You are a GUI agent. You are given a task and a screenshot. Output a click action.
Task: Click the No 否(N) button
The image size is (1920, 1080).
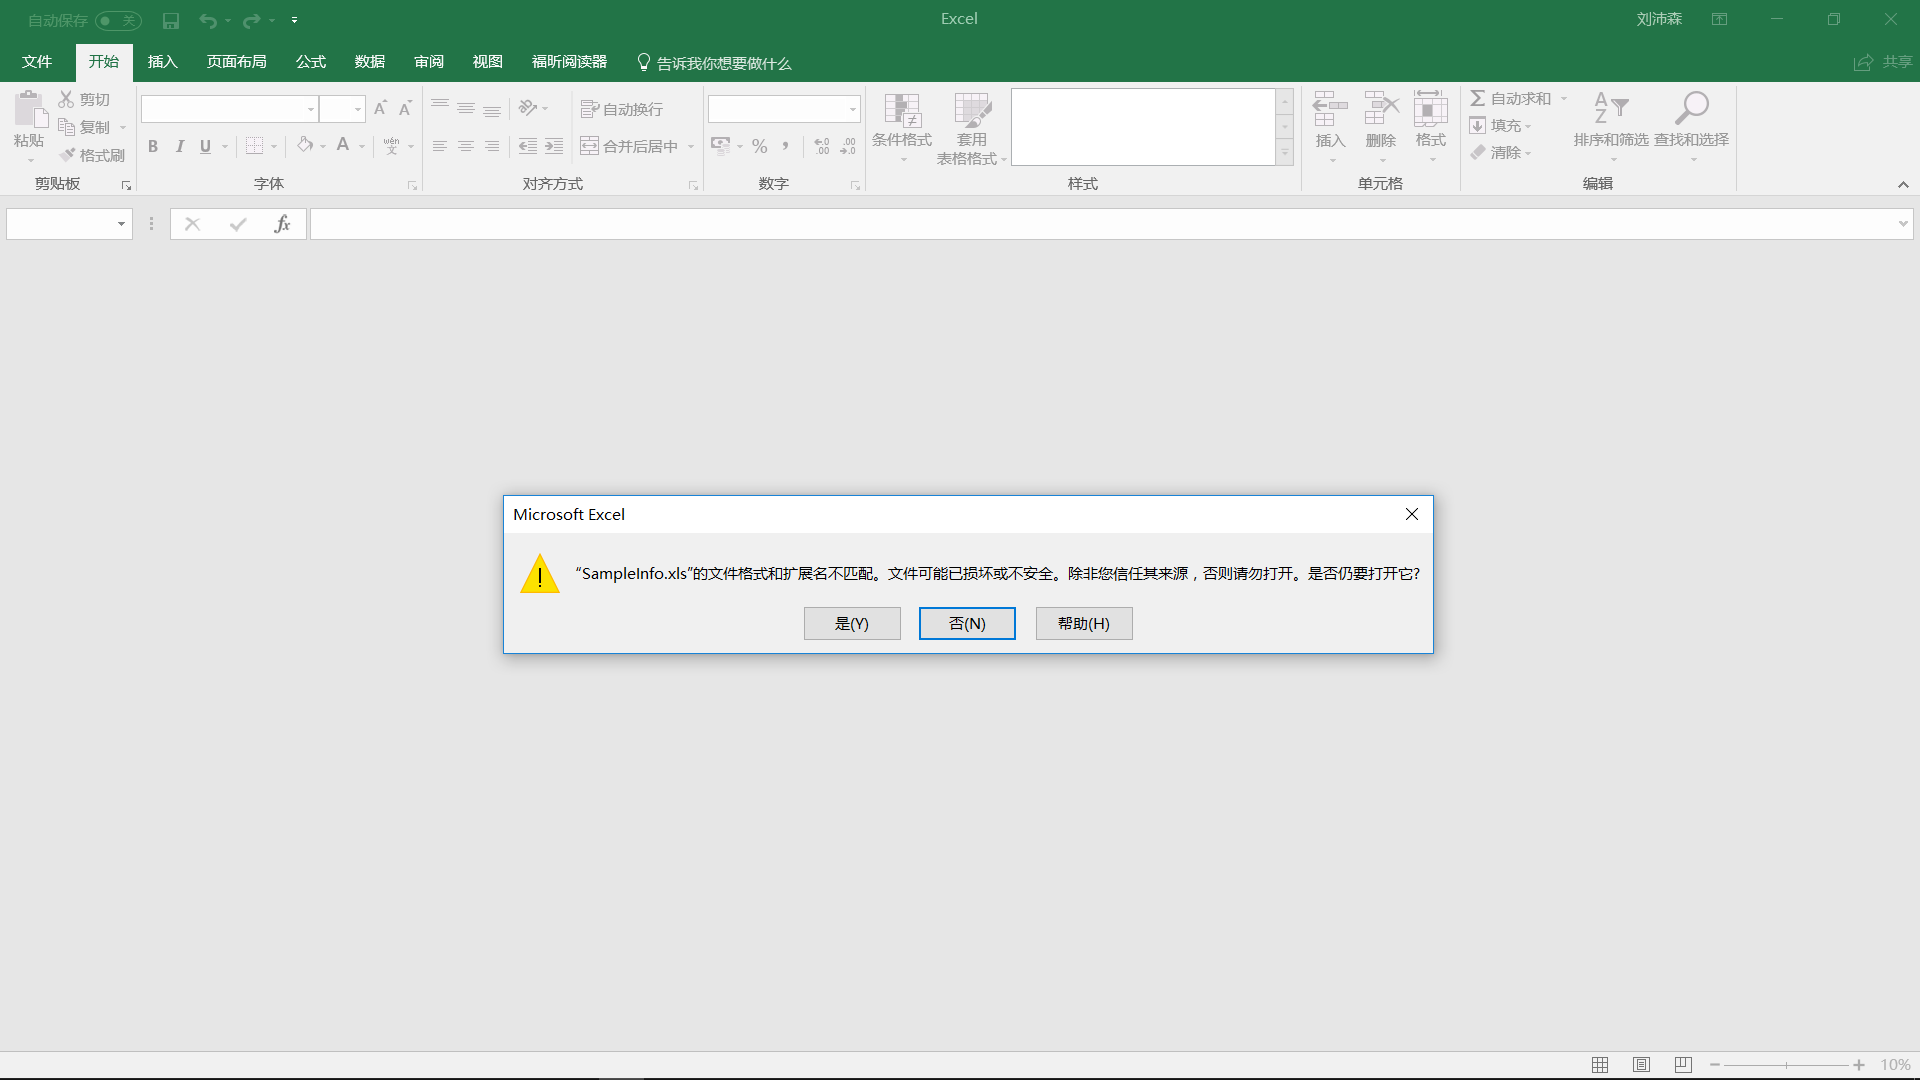(967, 623)
